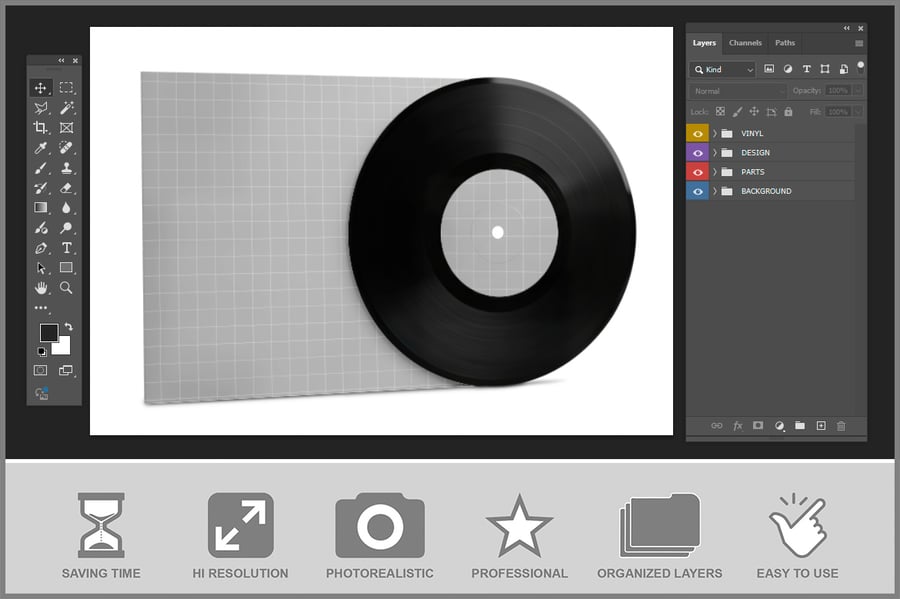Image resolution: width=900 pixels, height=599 pixels.
Task: Select the Hand tool
Action: [x=41, y=288]
